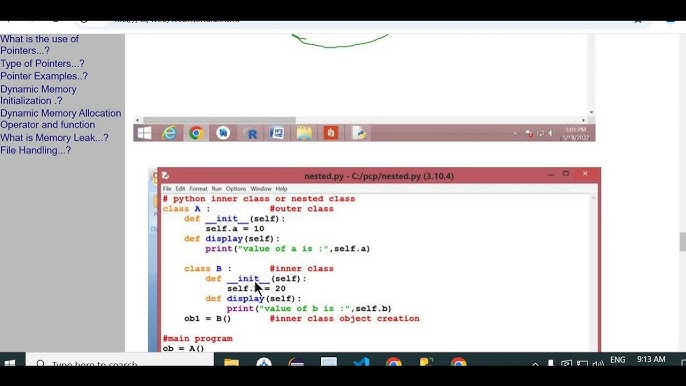Open the orange app icon on embedded taskbar
This screenshot has height=386, width=686.
[x=331, y=133]
